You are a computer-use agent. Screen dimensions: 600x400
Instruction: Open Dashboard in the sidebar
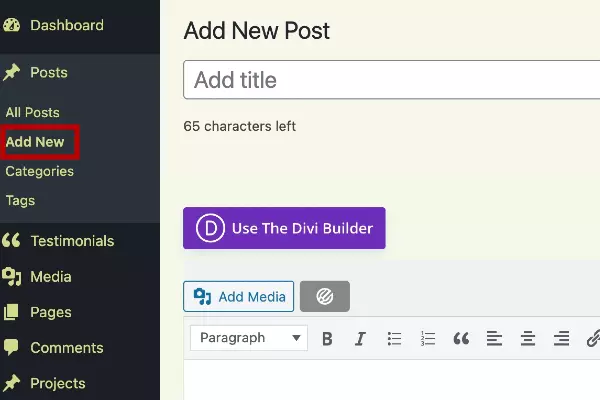(x=66, y=25)
